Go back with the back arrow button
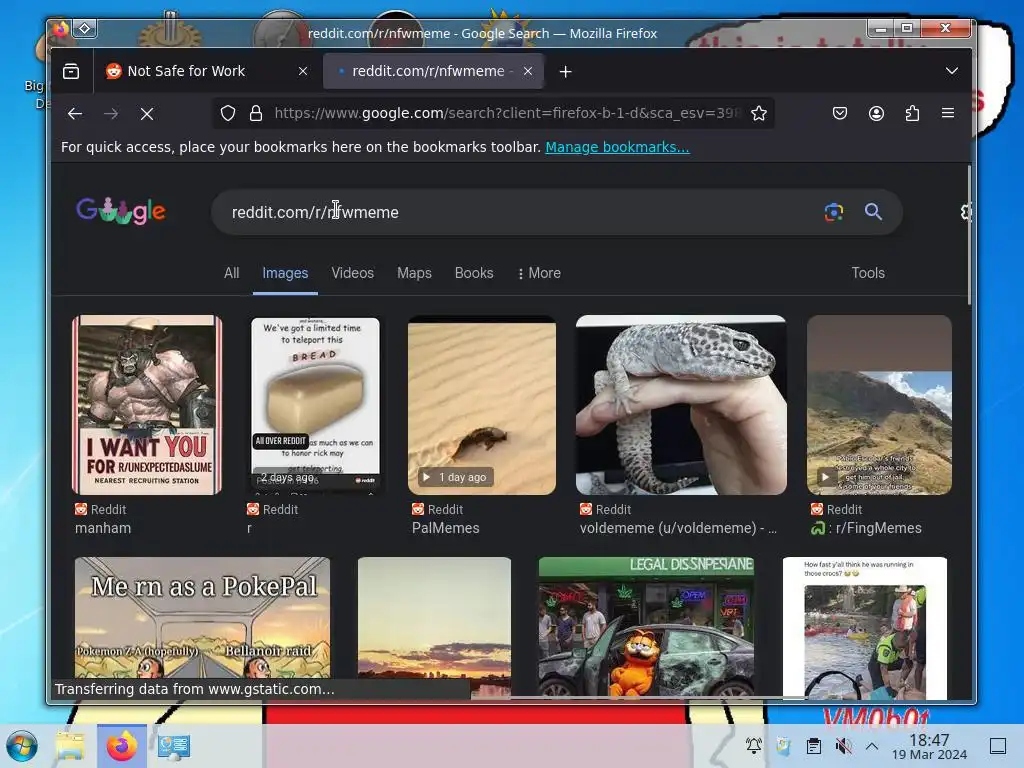The height and width of the screenshot is (768, 1024). pos(75,114)
